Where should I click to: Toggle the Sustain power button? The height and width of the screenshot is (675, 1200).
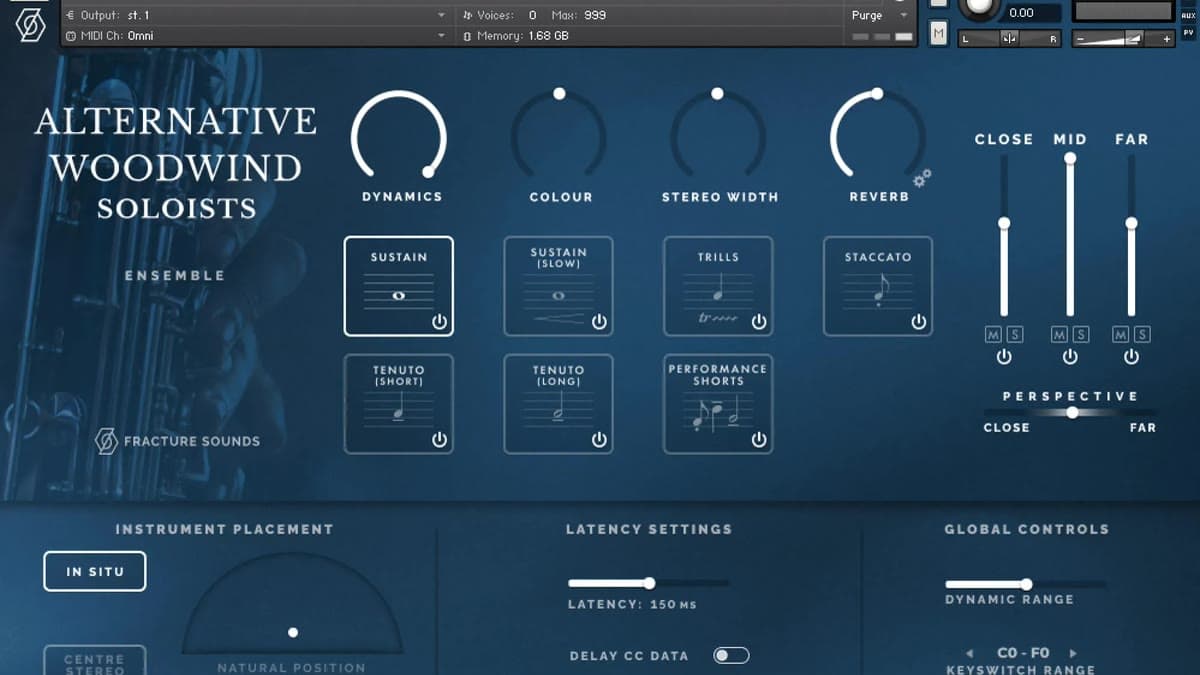[439, 322]
